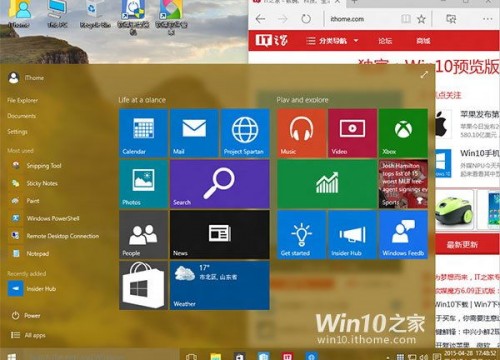This screenshot has height=360, width=500.
Task: Launch the Project Spartan tile
Action: pos(245,133)
